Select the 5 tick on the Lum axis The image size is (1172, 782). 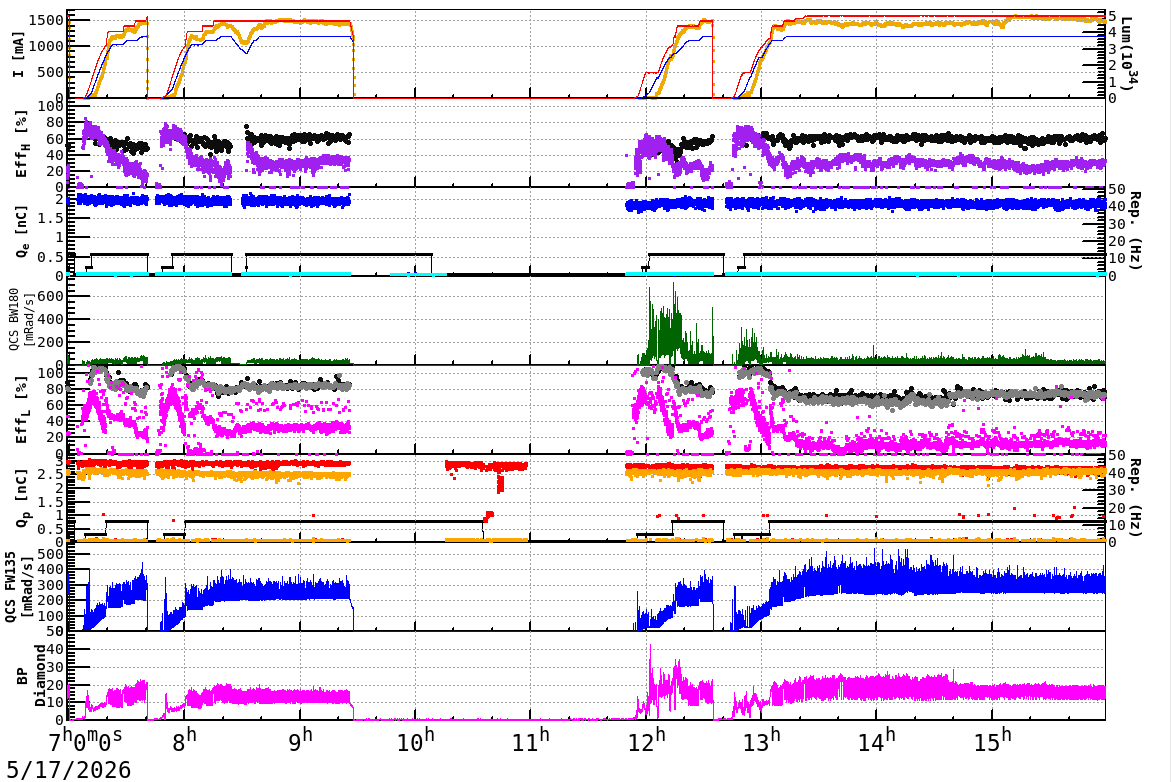[x=1112, y=16]
